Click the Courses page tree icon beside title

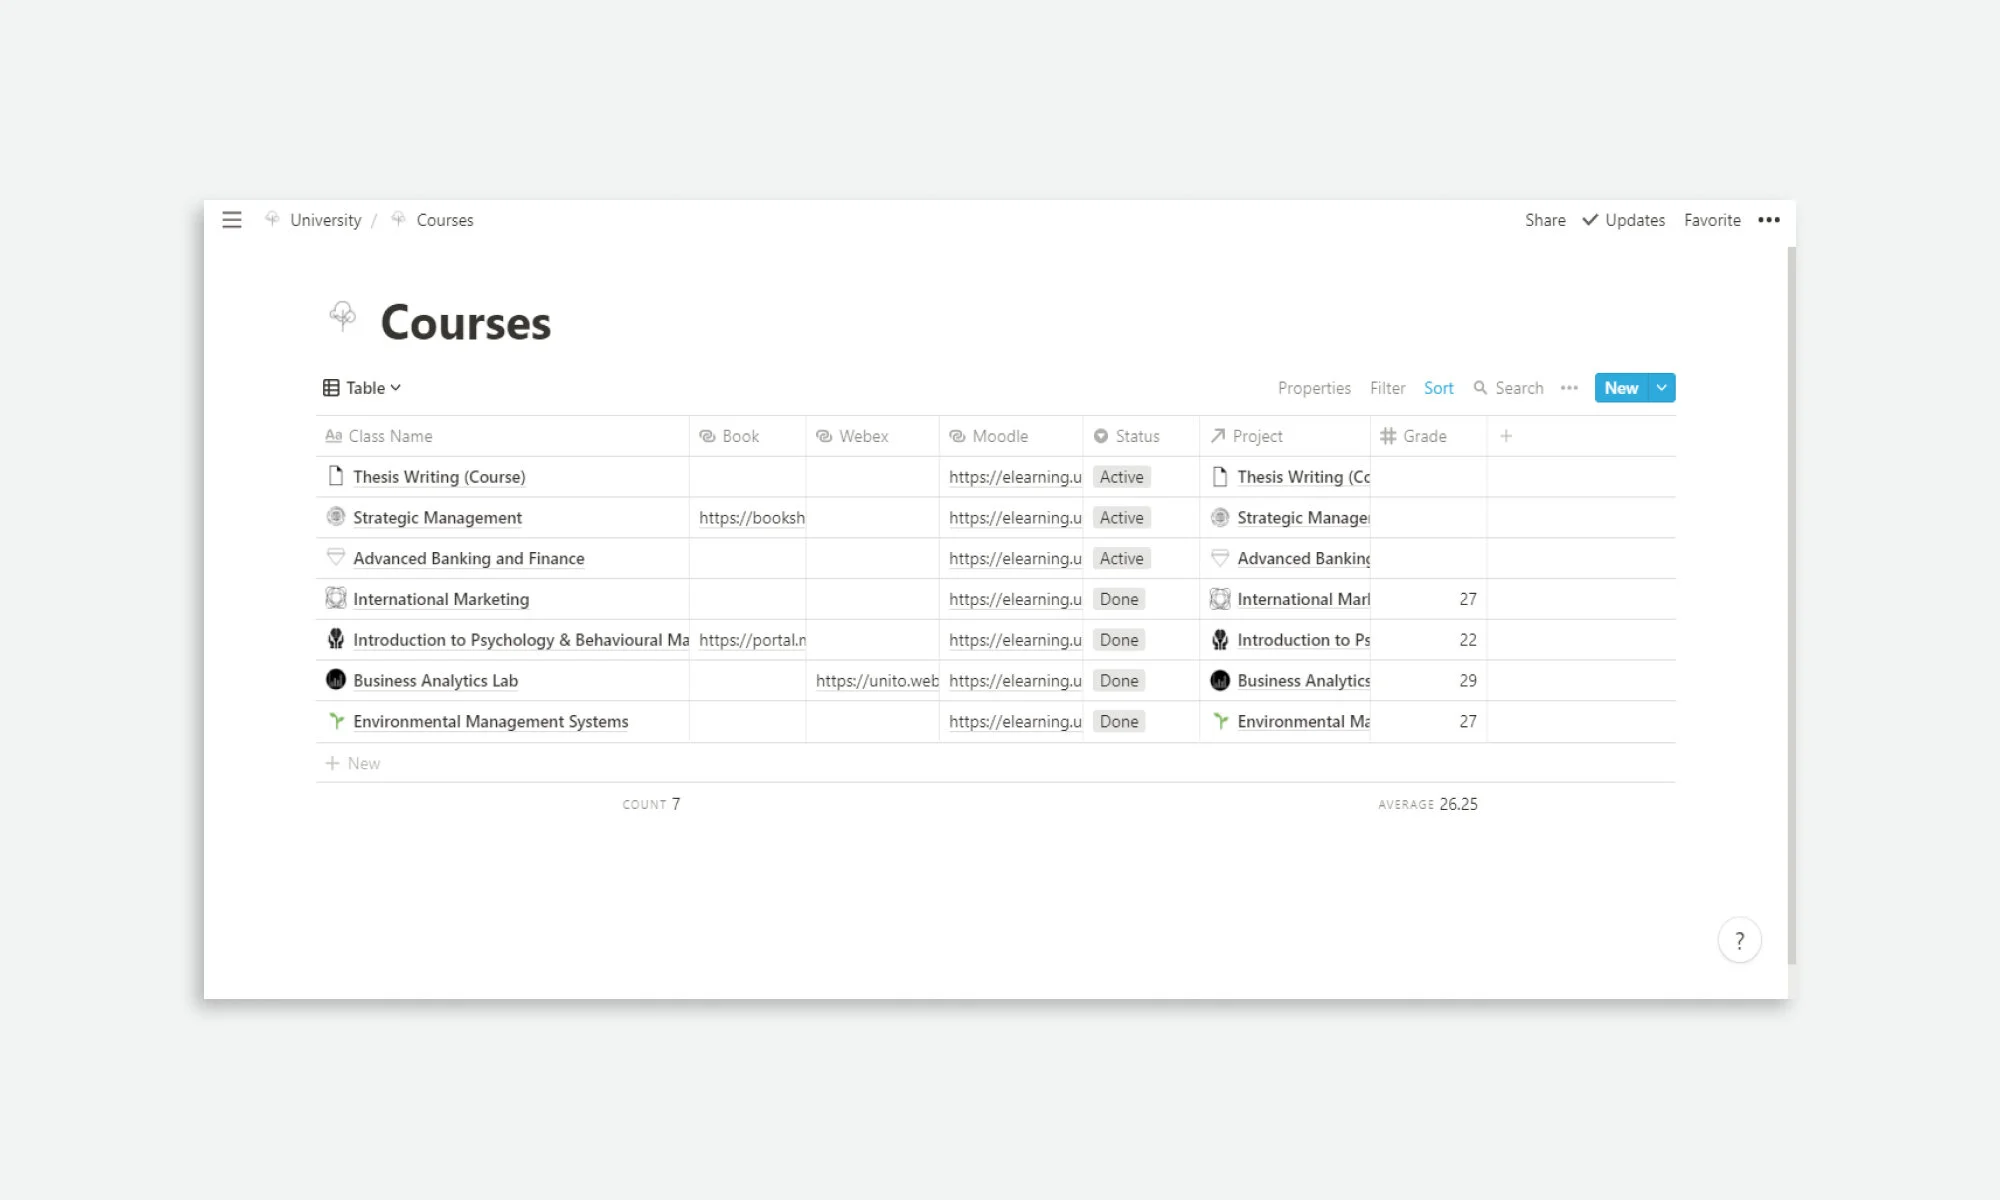click(343, 317)
